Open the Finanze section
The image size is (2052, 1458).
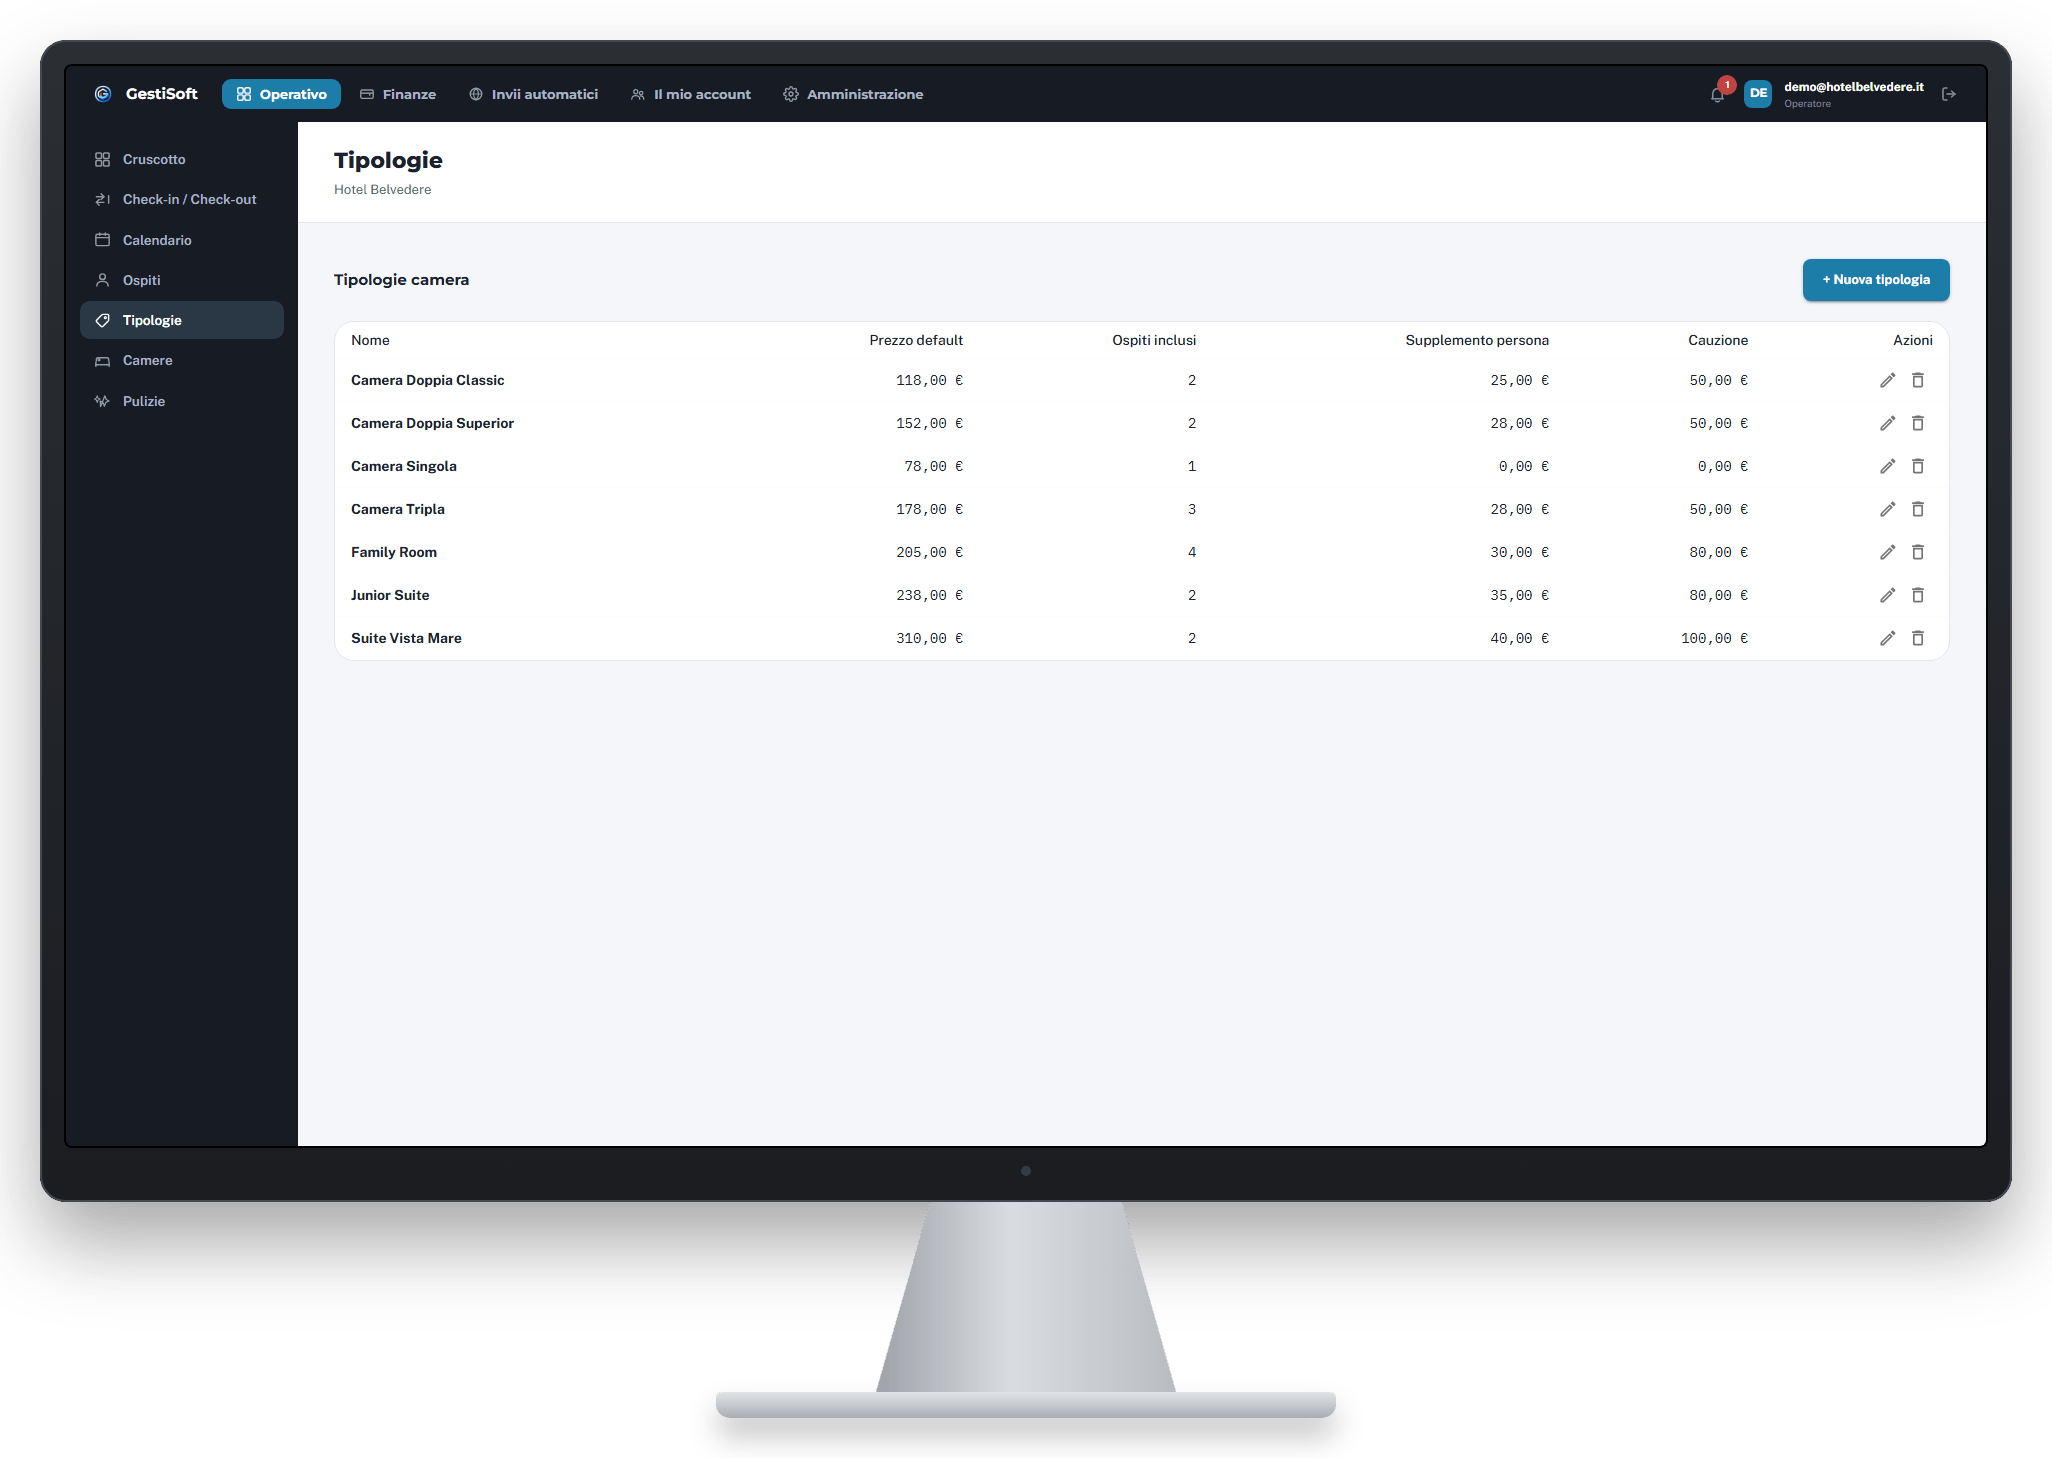click(398, 94)
